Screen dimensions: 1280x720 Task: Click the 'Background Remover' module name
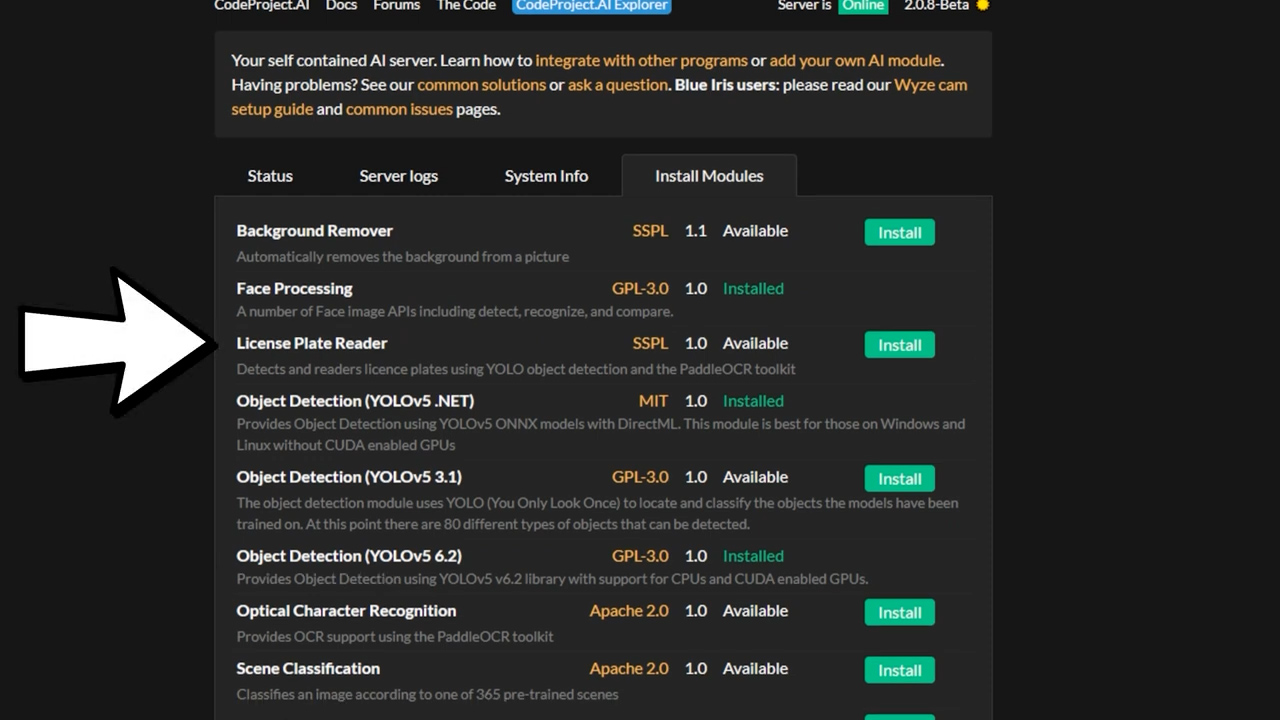pyautogui.click(x=314, y=231)
